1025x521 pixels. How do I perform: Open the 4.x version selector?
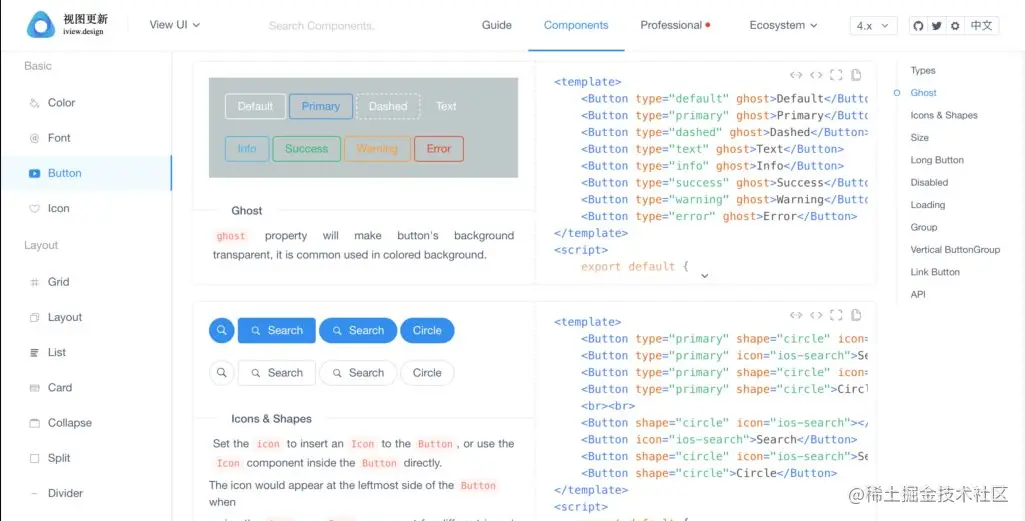(873, 25)
